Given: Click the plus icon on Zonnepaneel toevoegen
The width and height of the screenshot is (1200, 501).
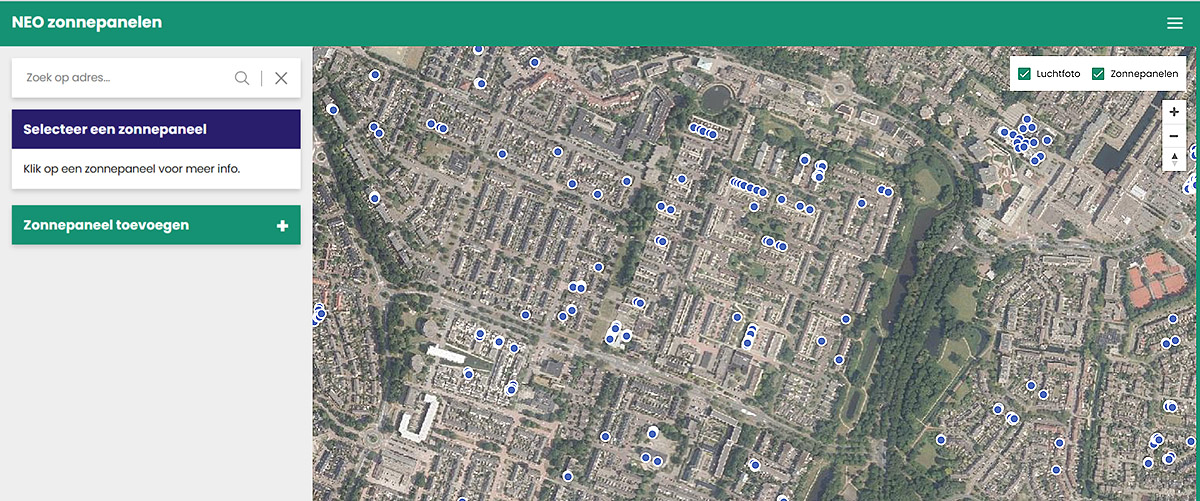Looking at the screenshot, I should [282, 226].
